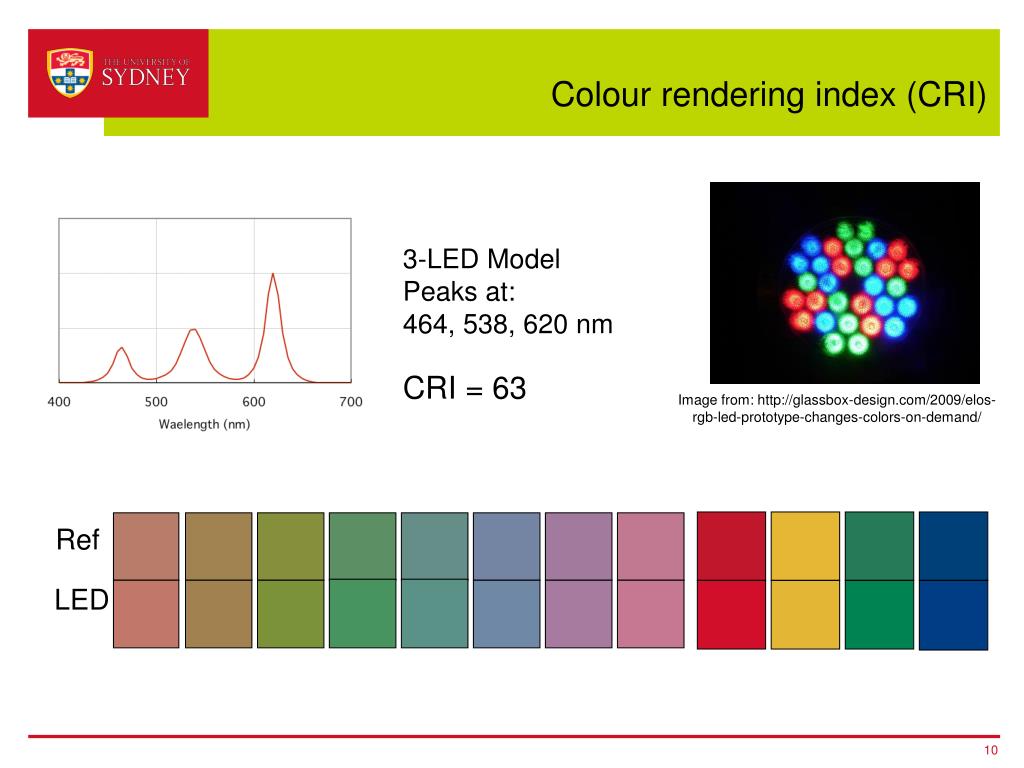This screenshot has height=768, width=1024.
Task: Pick the Ref row muted teal swatch
Action: pyautogui.click(x=434, y=546)
